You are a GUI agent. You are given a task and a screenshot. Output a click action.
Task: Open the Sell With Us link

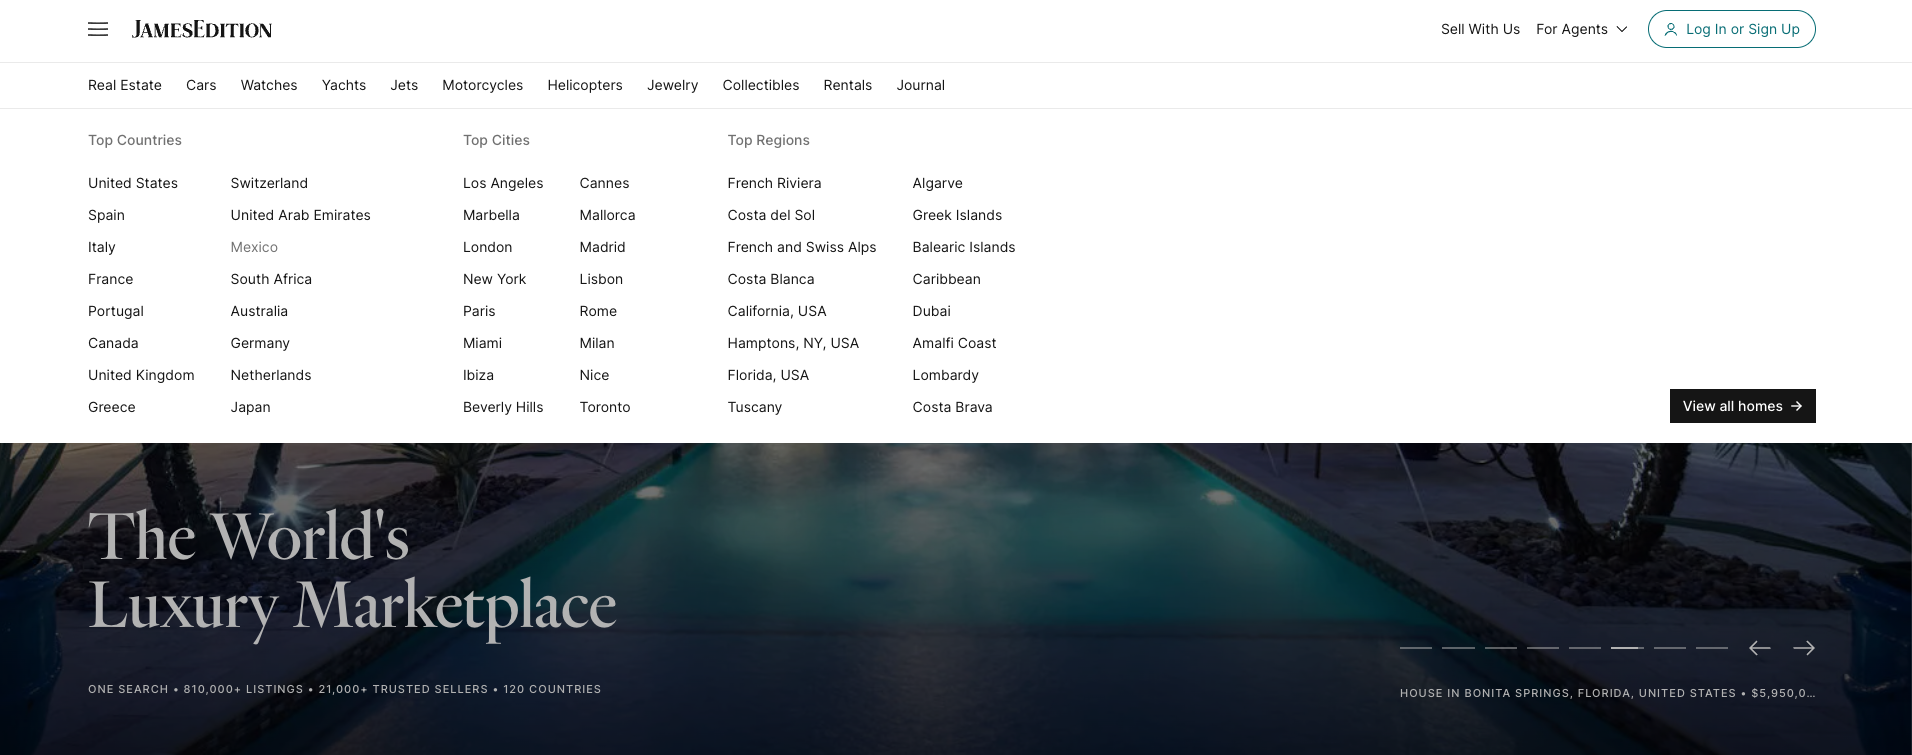(x=1480, y=29)
